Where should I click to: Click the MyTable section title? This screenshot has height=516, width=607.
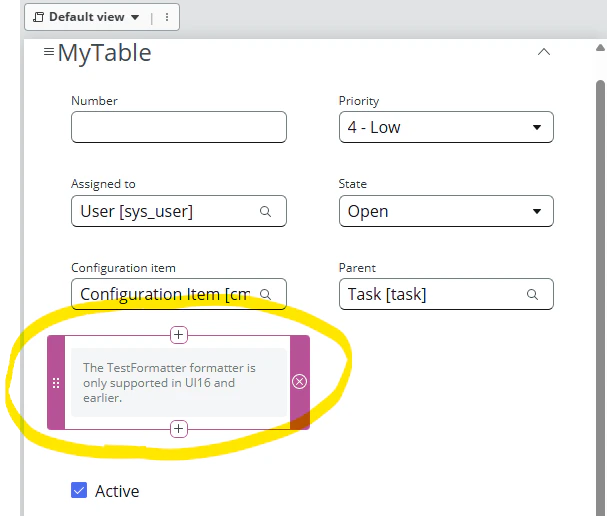coord(105,53)
